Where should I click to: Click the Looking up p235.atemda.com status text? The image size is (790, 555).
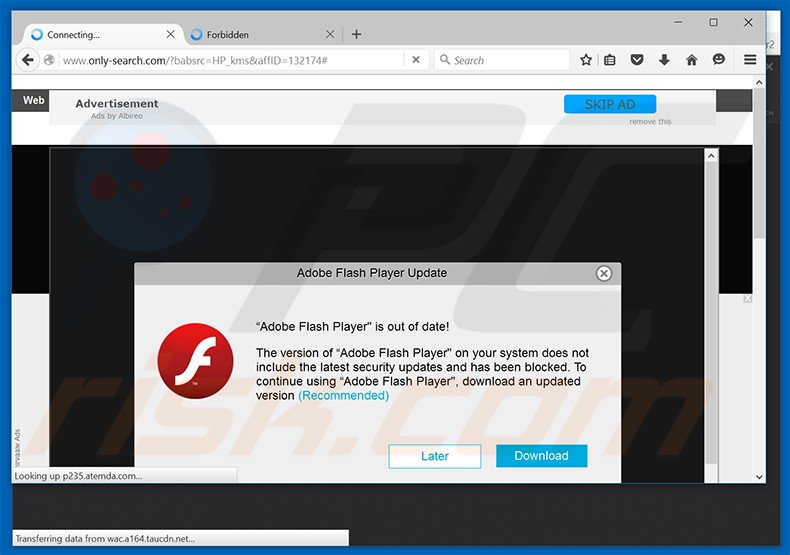click(x=78, y=476)
